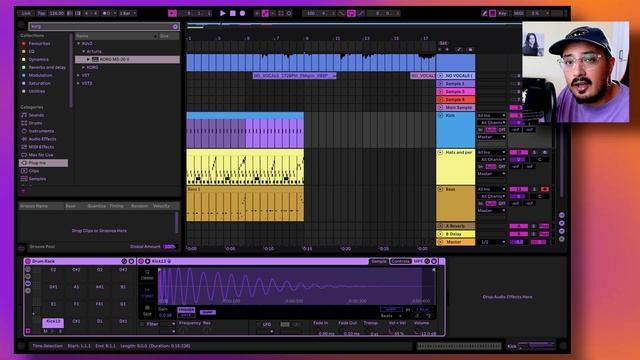Select 1-Shot playback mode in Simpler

[x=147, y=293]
